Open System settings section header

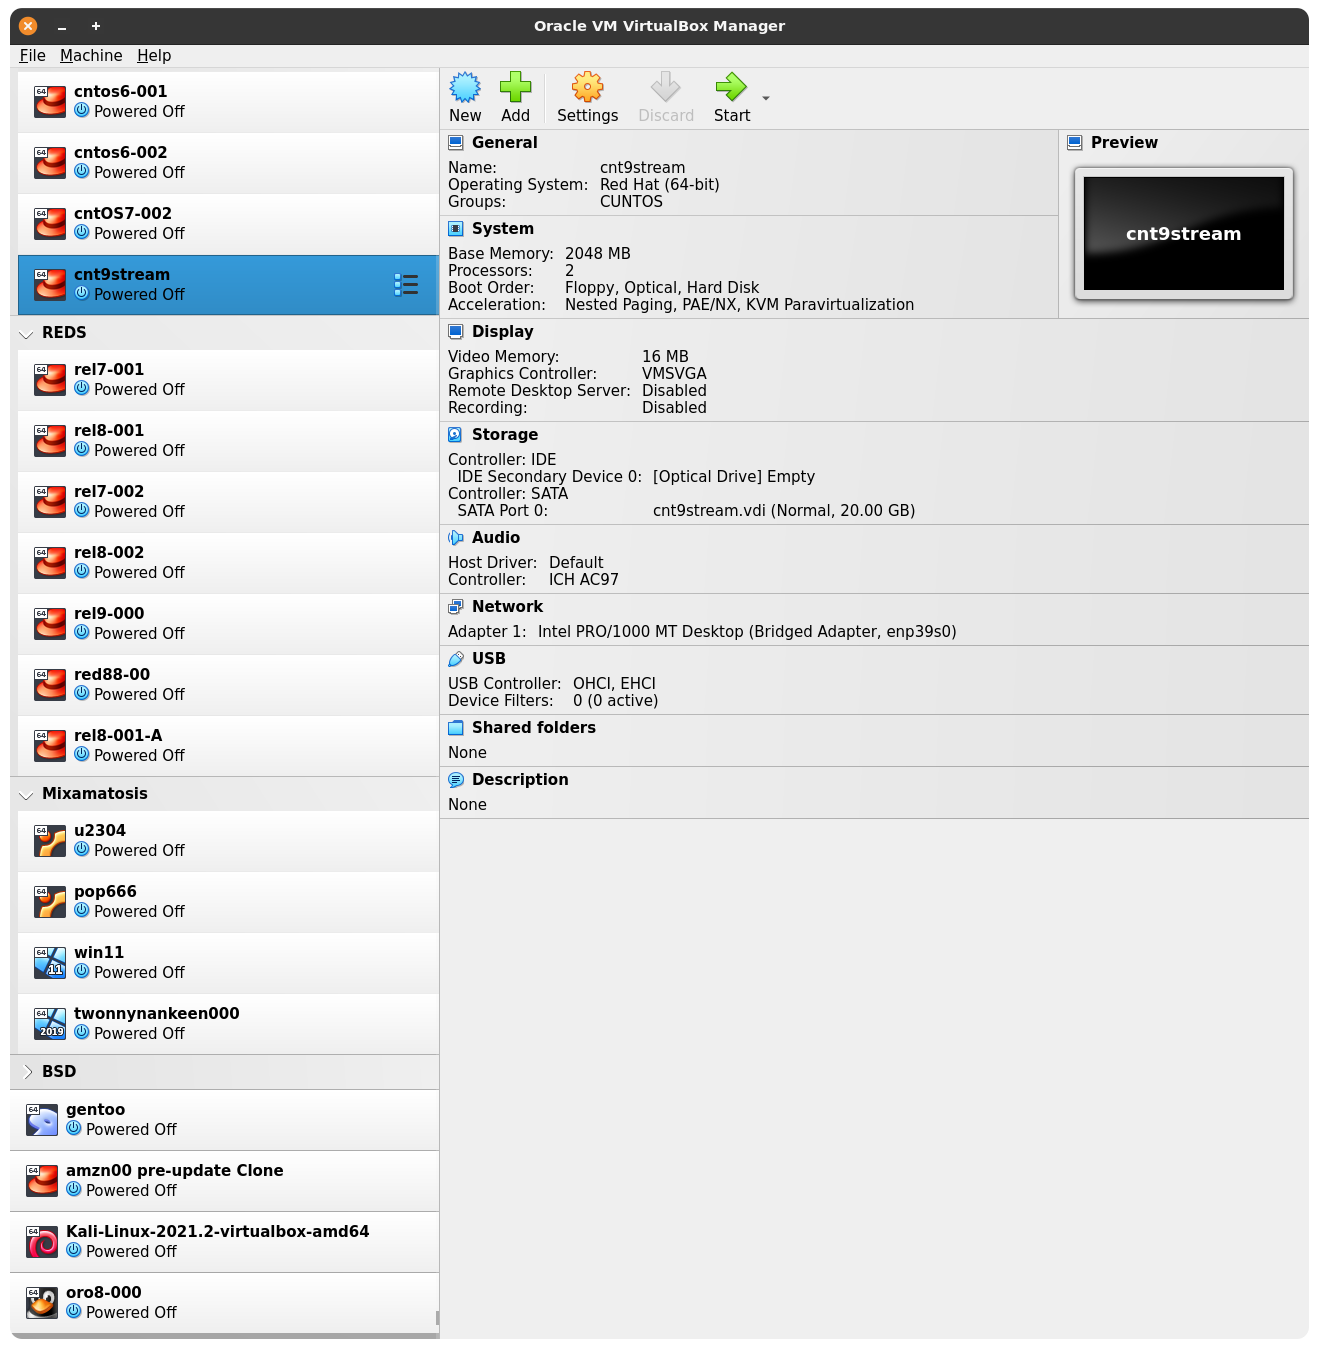[x=502, y=229]
